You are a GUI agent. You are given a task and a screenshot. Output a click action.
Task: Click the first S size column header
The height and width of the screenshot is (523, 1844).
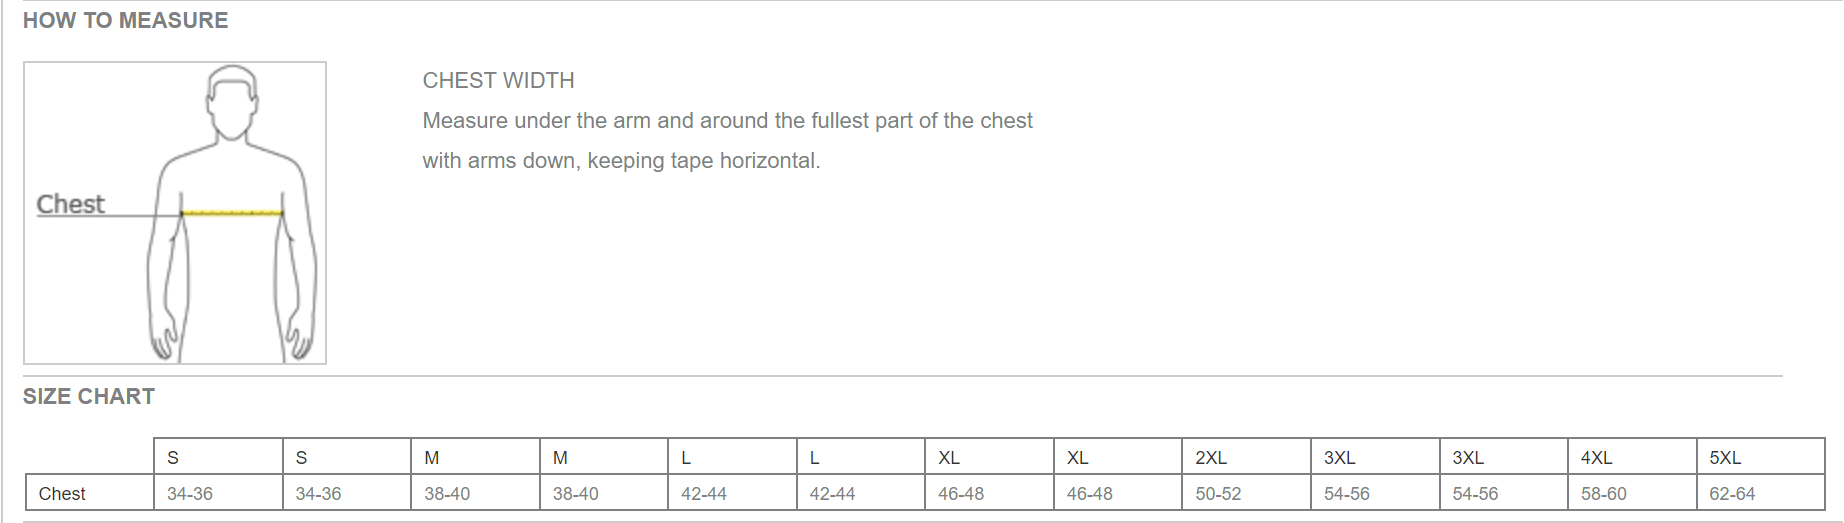click(x=173, y=457)
